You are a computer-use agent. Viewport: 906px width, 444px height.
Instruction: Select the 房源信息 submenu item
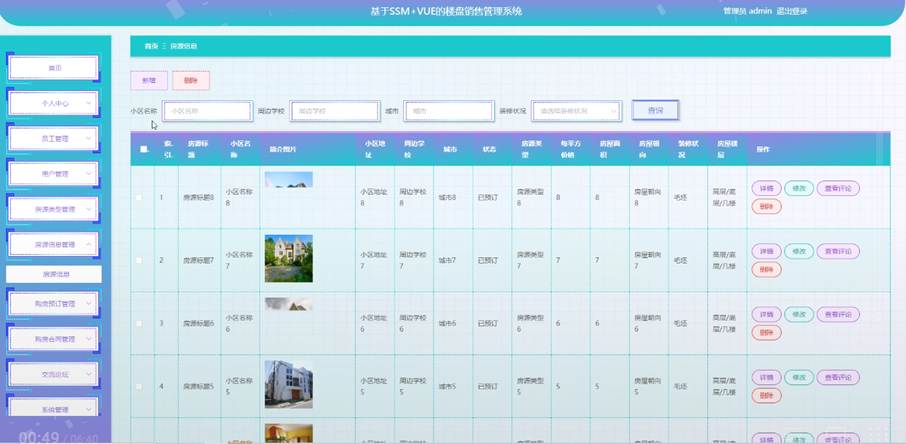[54, 274]
